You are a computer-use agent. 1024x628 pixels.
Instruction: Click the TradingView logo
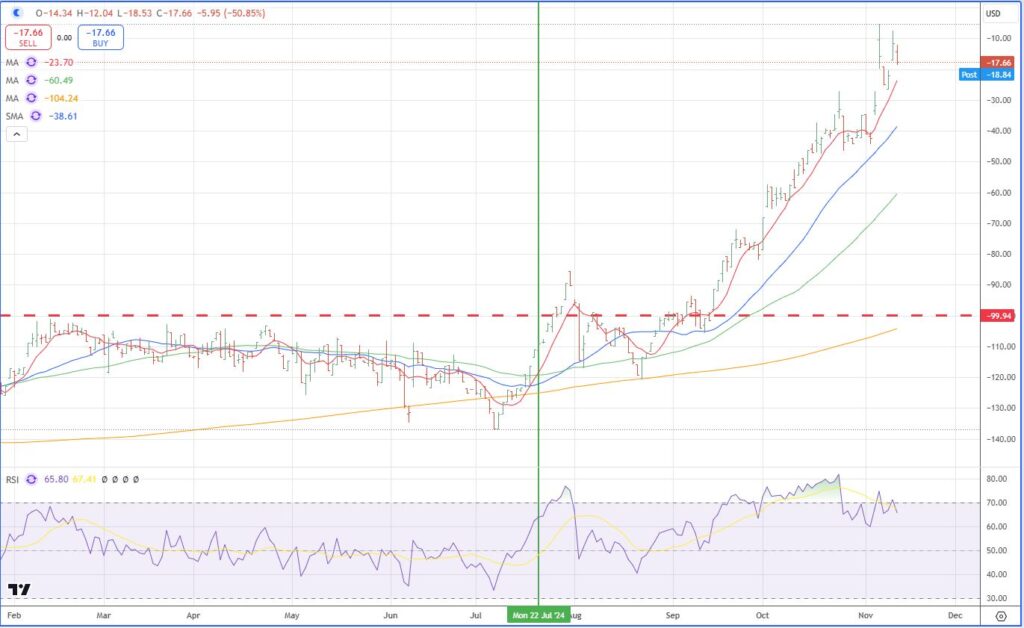pos(19,590)
